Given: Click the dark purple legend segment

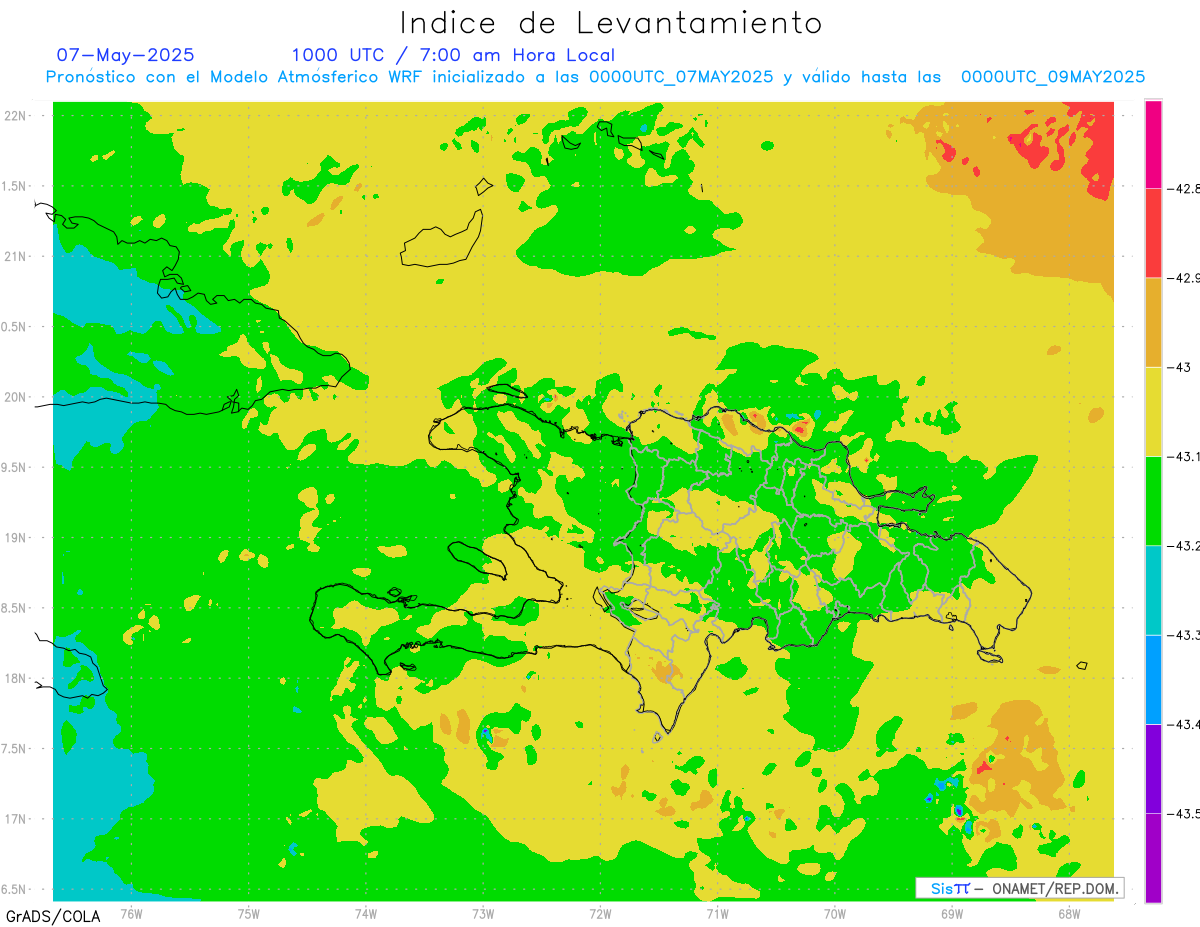Looking at the screenshot, I should [1153, 768].
